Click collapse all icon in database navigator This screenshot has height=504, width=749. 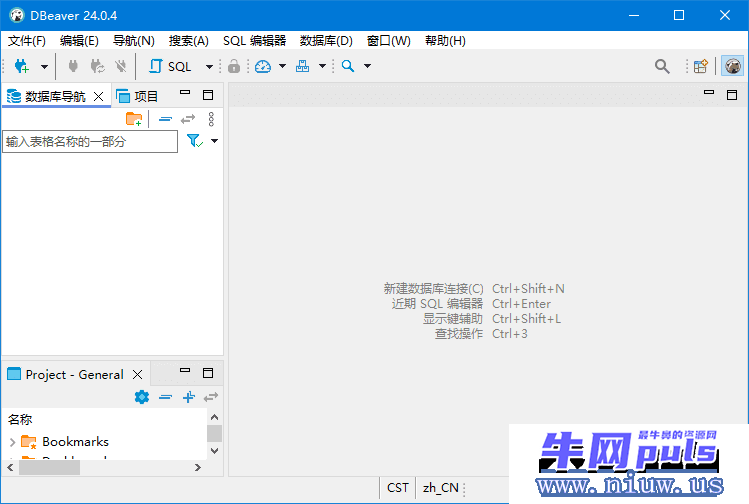tap(165, 119)
